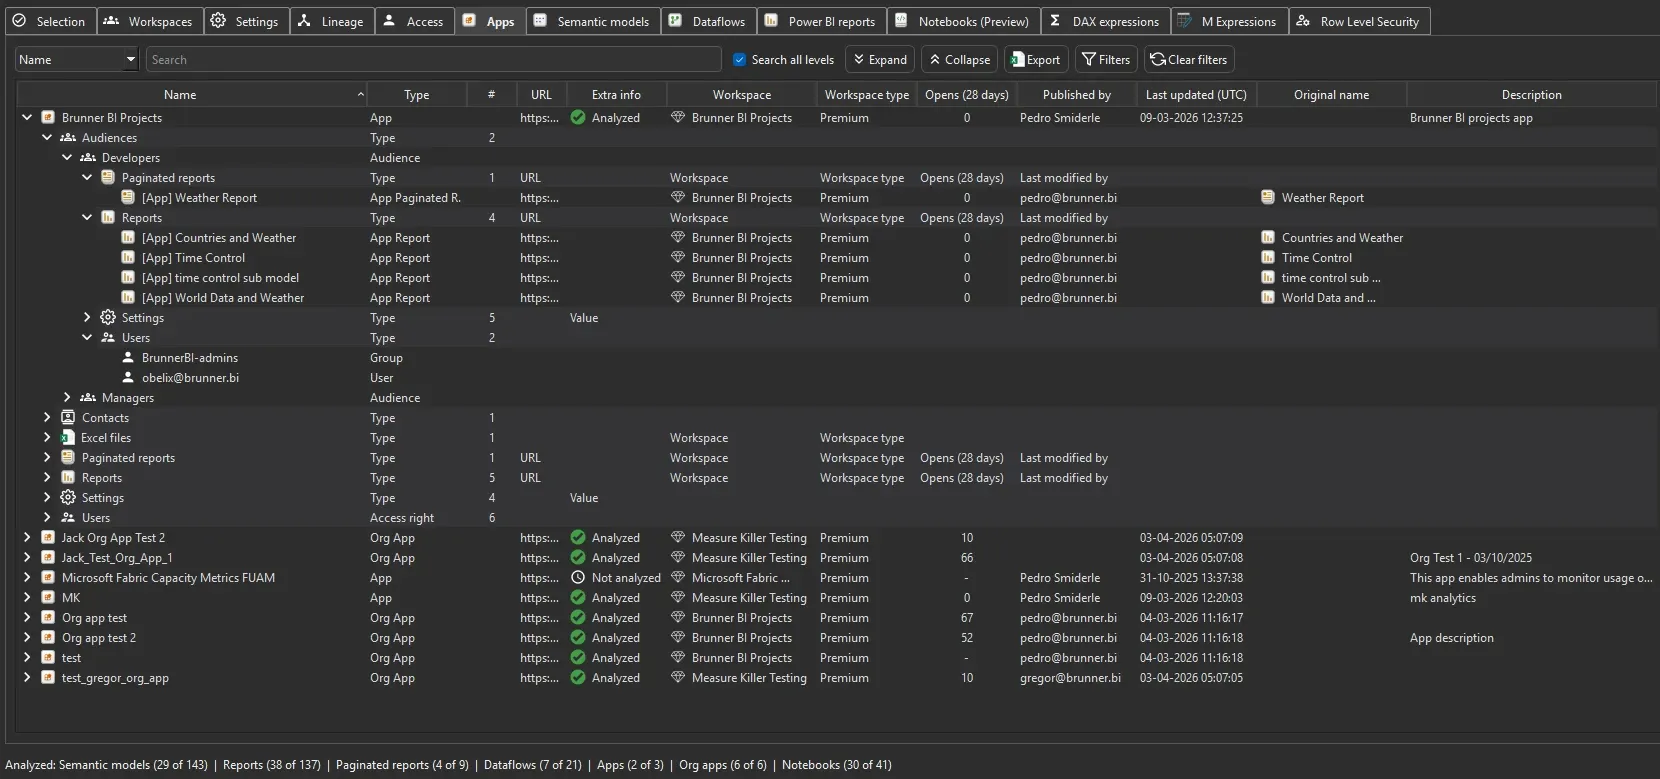Click 'Org apps (6 of 6)' in status bar
This screenshot has height=779, width=1660.
[723, 765]
